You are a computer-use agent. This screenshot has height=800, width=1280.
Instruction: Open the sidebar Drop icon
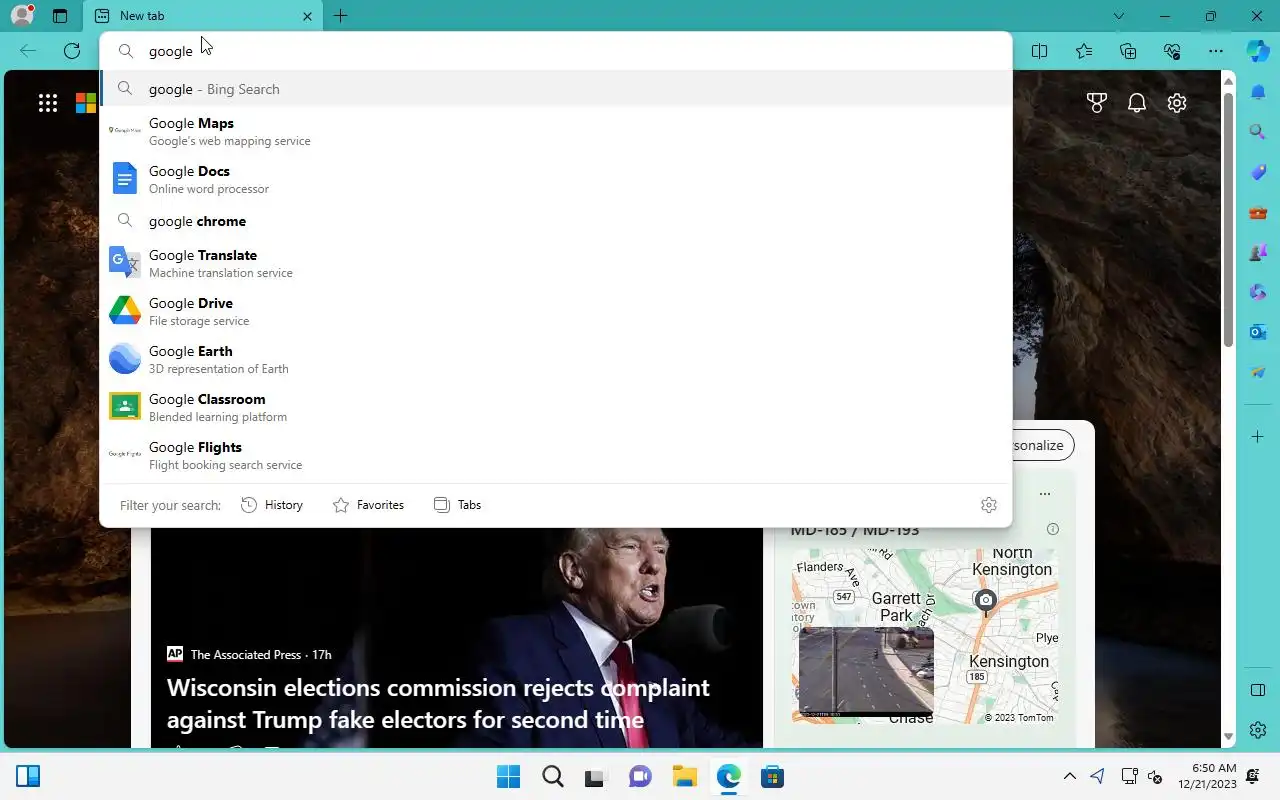click(x=1258, y=372)
